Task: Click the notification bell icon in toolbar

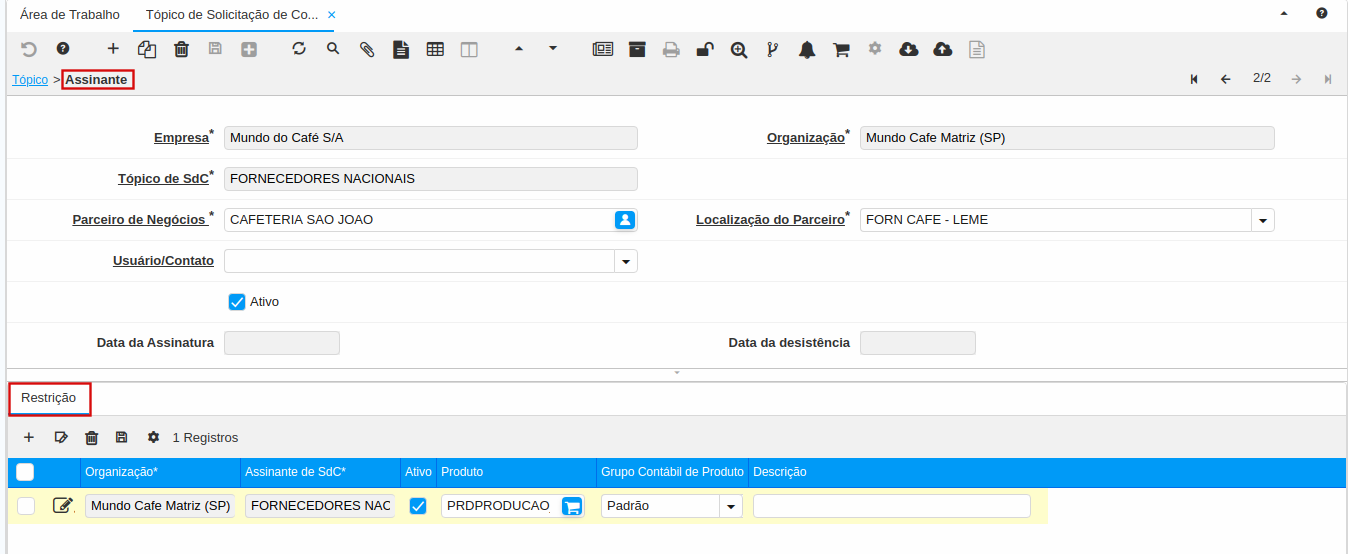Action: pos(807,49)
